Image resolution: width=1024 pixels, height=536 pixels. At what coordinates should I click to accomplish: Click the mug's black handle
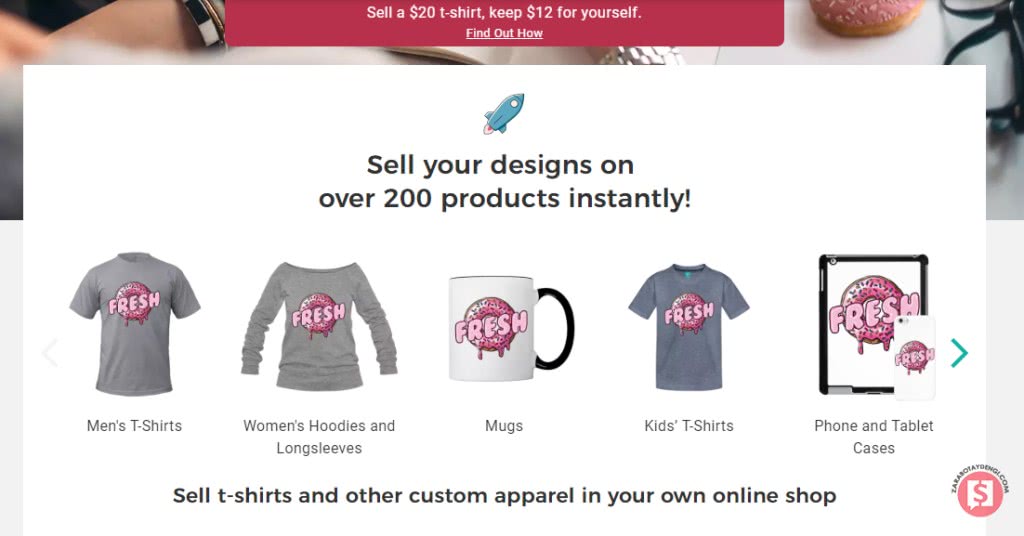click(x=556, y=328)
